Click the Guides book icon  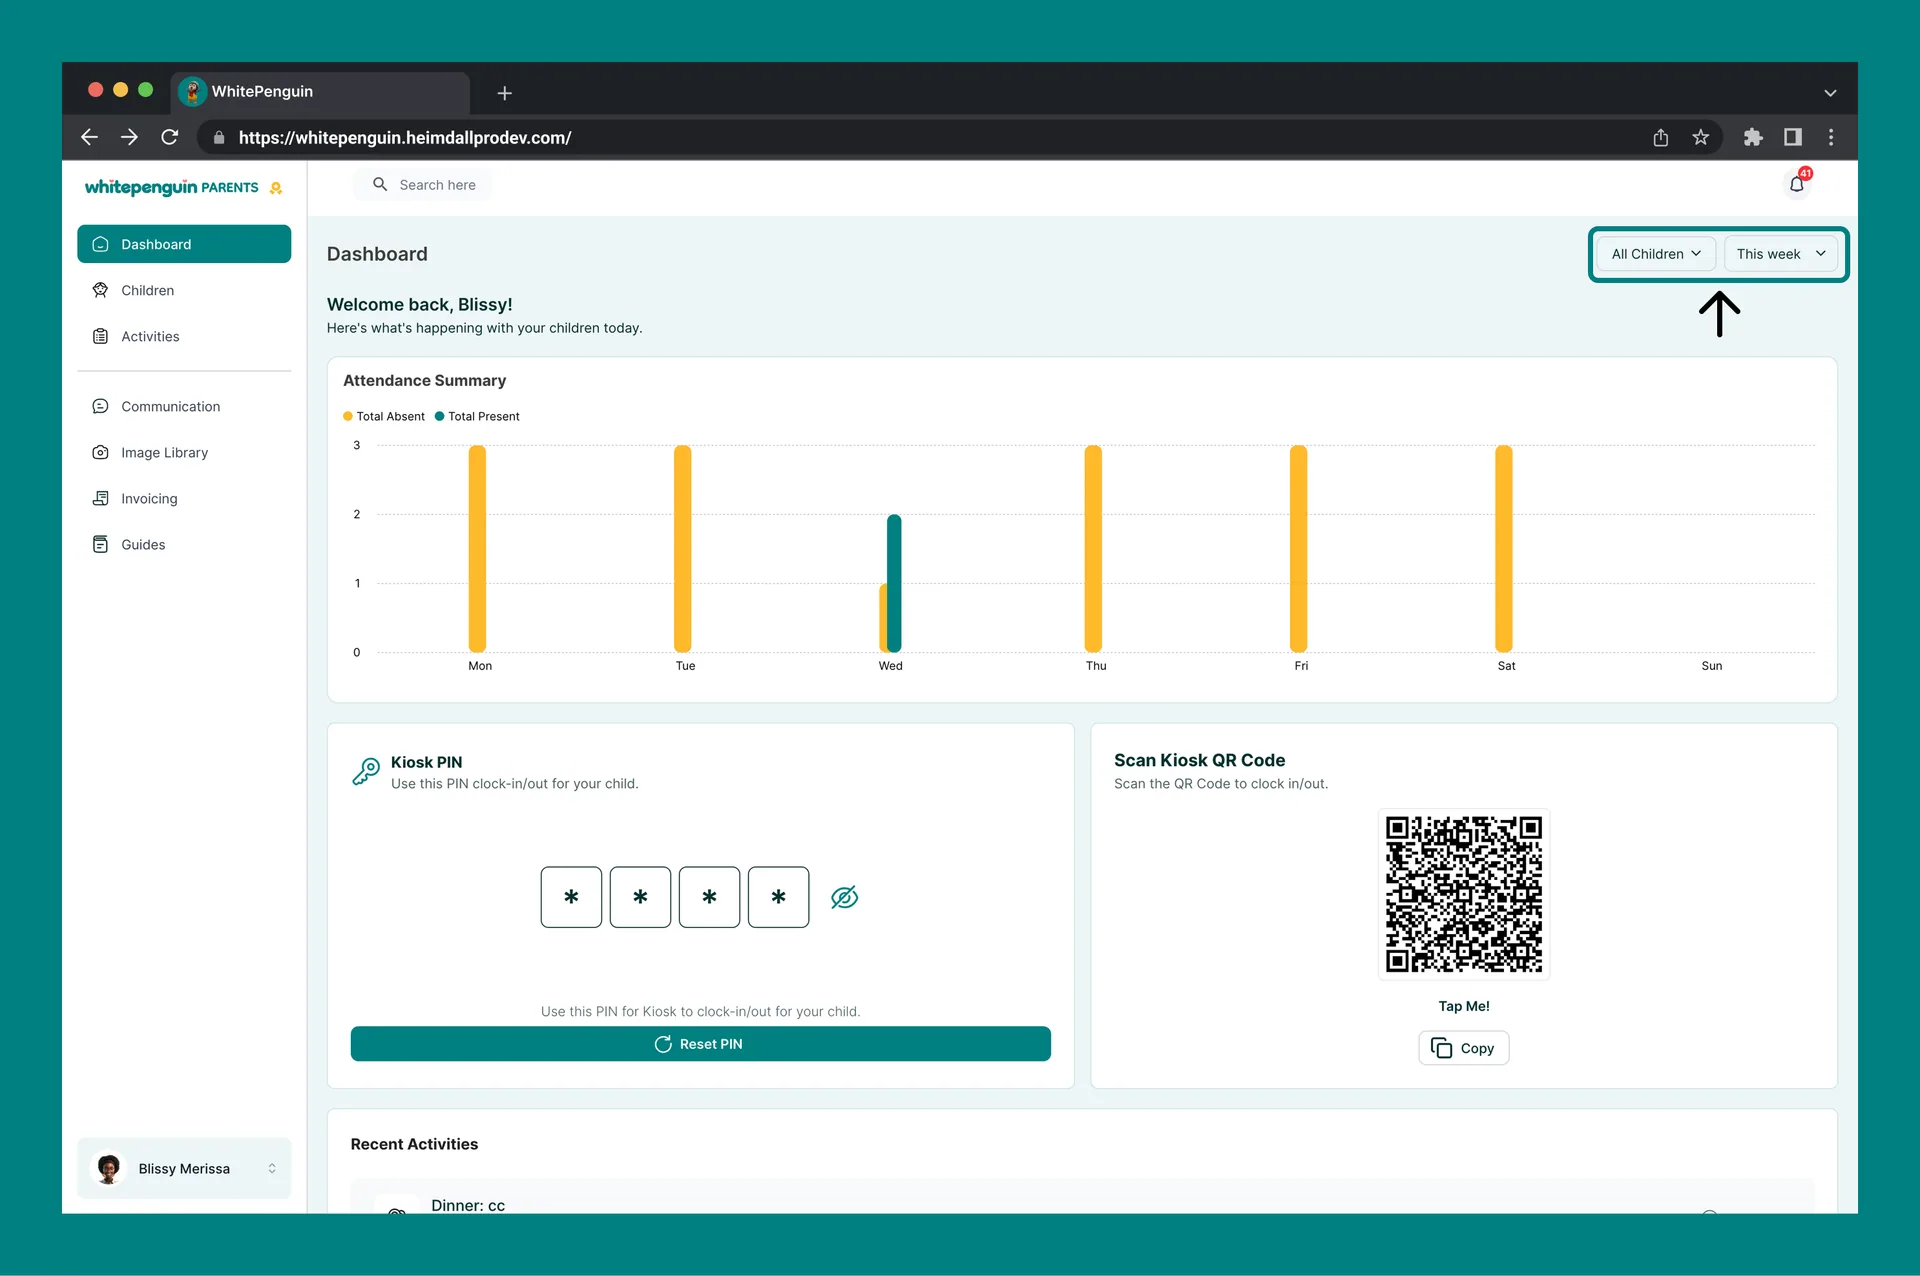(x=100, y=544)
